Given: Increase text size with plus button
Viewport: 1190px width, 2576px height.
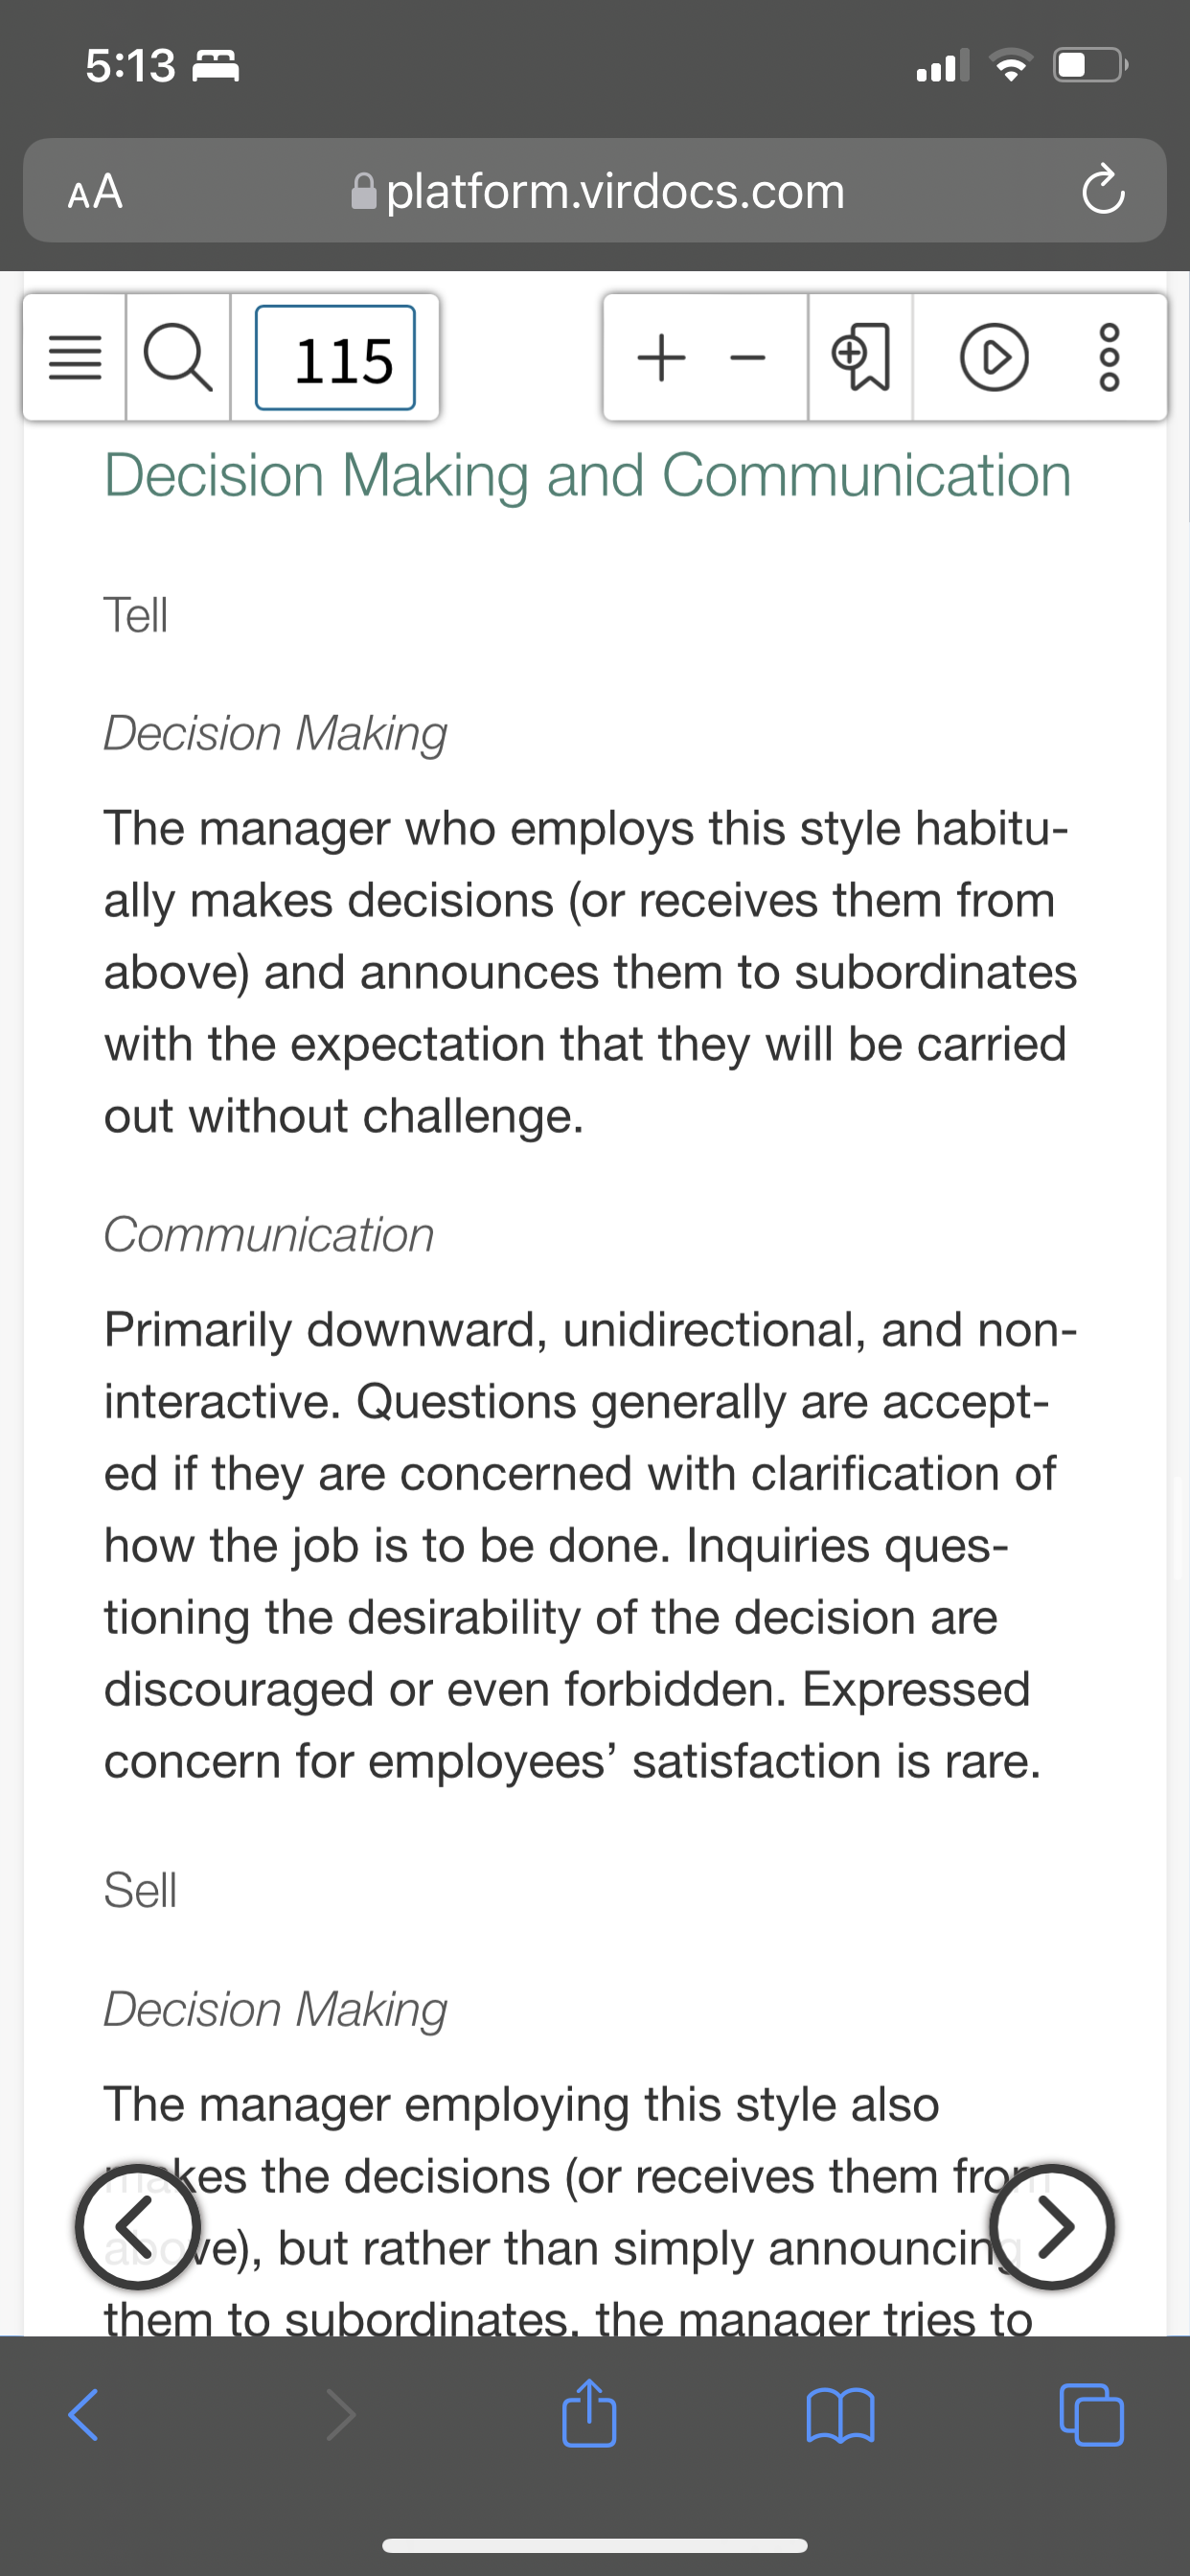Looking at the screenshot, I should (x=661, y=357).
